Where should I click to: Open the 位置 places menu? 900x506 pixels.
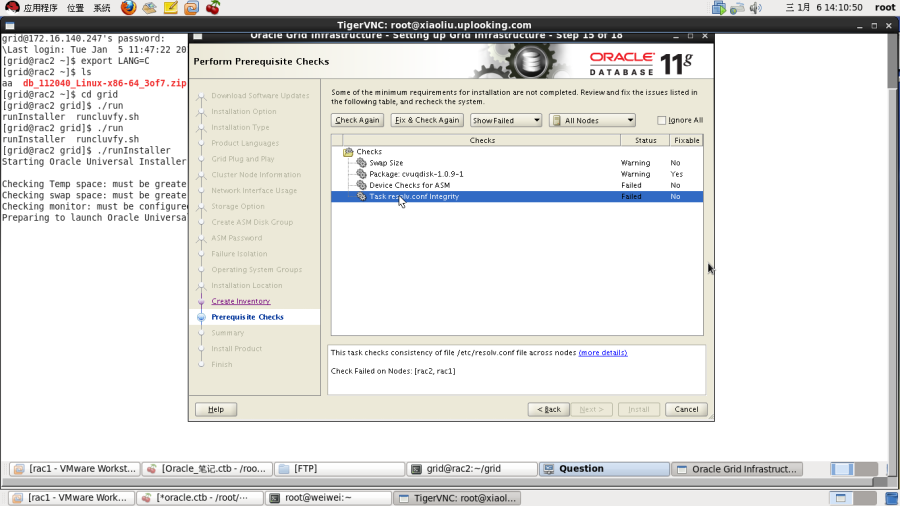[x=75, y=8]
